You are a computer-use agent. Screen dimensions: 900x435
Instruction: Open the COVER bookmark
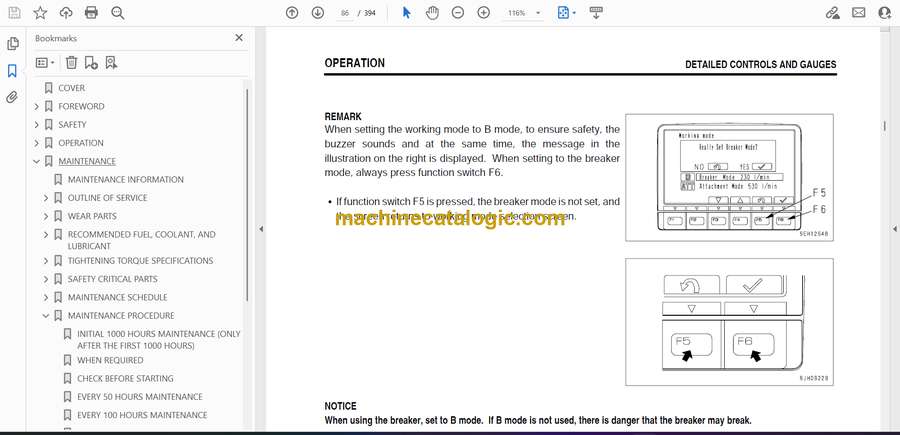click(x=71, y=88)
